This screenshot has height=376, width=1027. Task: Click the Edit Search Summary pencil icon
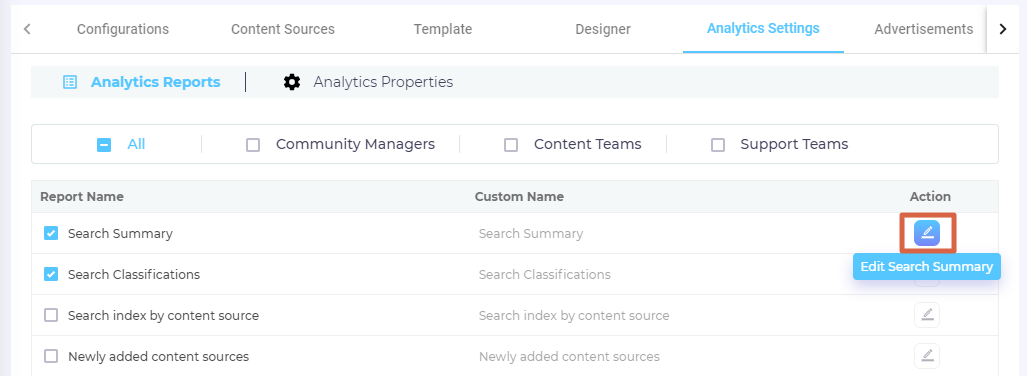(927, 233)
